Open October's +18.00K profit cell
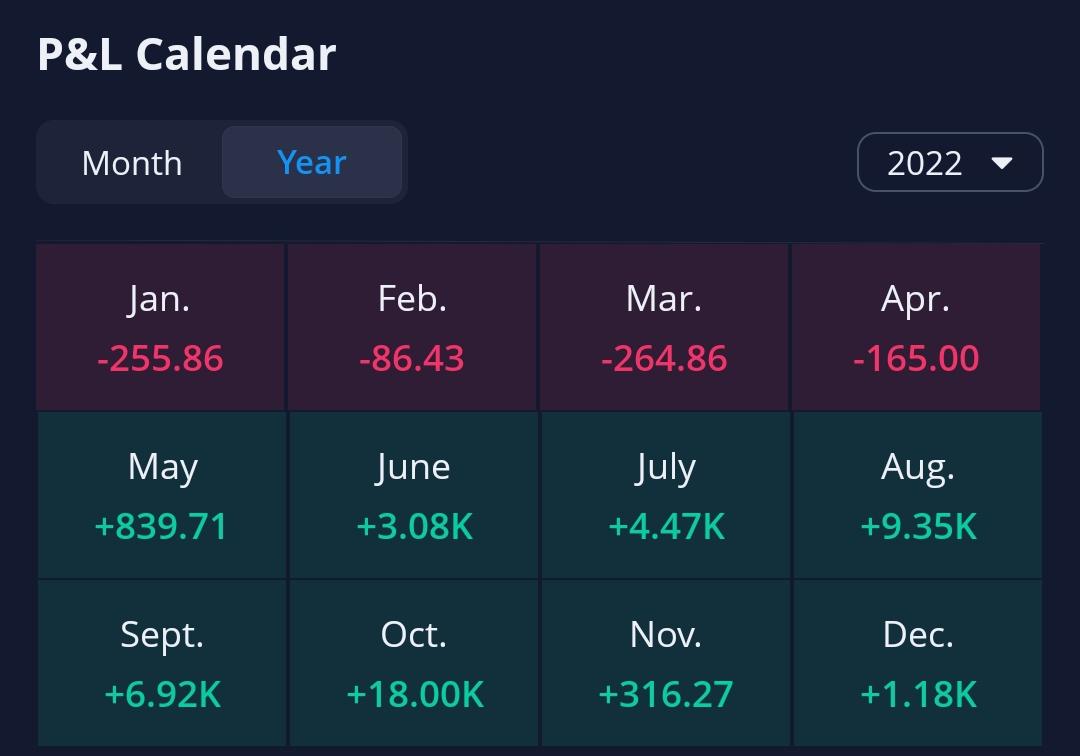Image resolution: width=1080 pixels, height=756 pixels. [x=414, y=662]
